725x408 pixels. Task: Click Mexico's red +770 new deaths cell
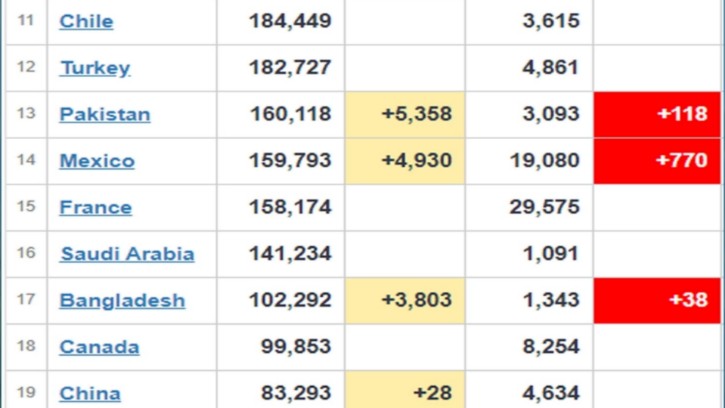click(x=657, y=161)
